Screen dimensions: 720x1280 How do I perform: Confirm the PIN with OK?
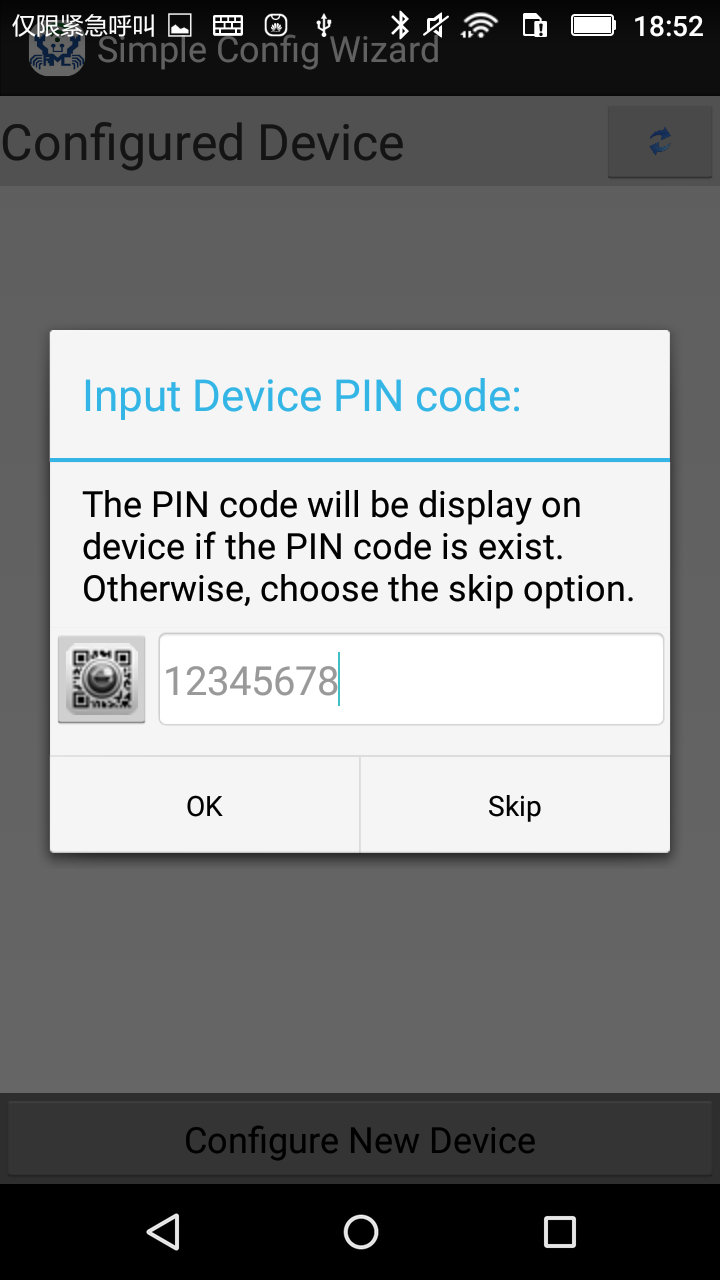tap(204, 805)
